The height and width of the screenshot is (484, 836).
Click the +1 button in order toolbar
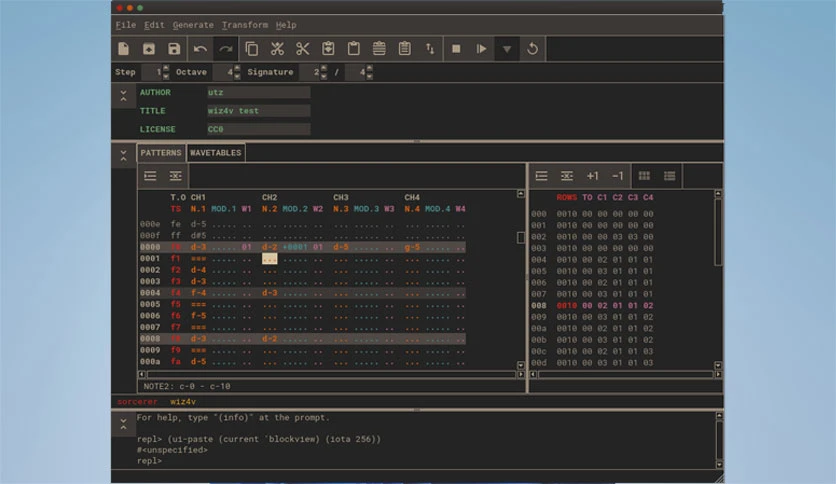coord(592,176)
